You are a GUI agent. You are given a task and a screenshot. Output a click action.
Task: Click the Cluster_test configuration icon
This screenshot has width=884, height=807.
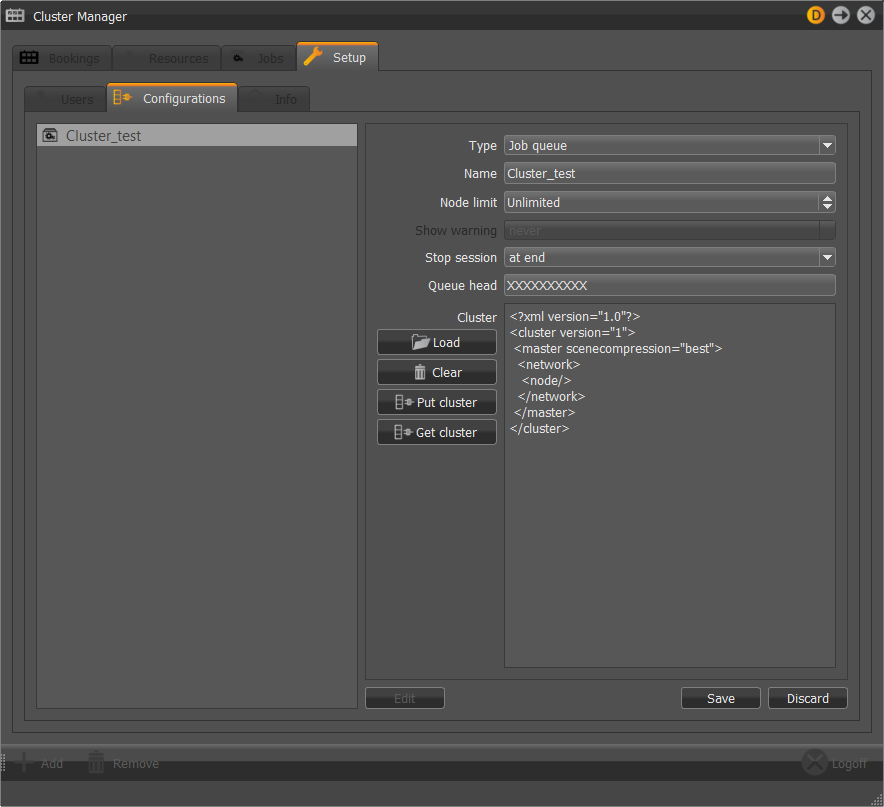tap(49, 134)
